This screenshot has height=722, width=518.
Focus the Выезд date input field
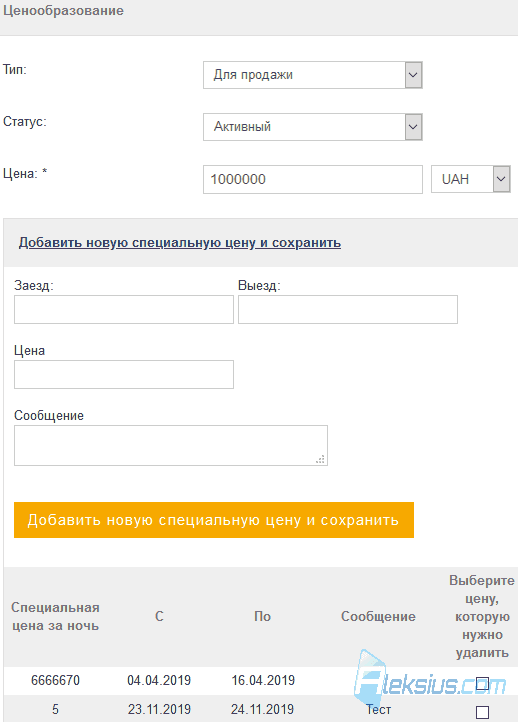[x=348, y=309]
